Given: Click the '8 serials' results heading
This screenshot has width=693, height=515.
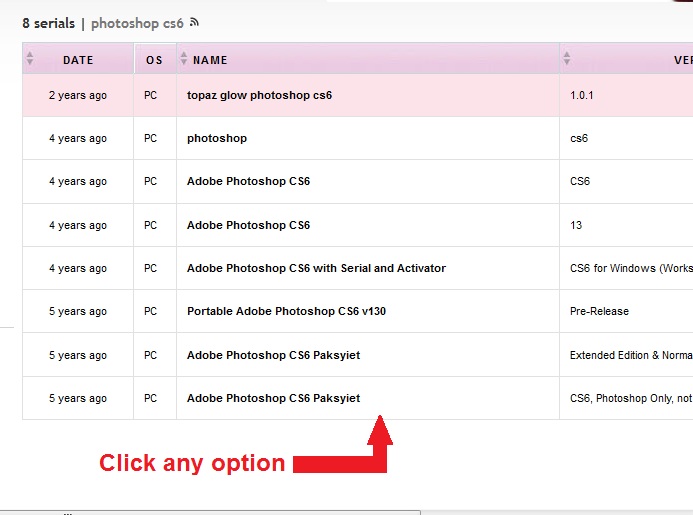Looking at the screenshot, I should 48,23.
